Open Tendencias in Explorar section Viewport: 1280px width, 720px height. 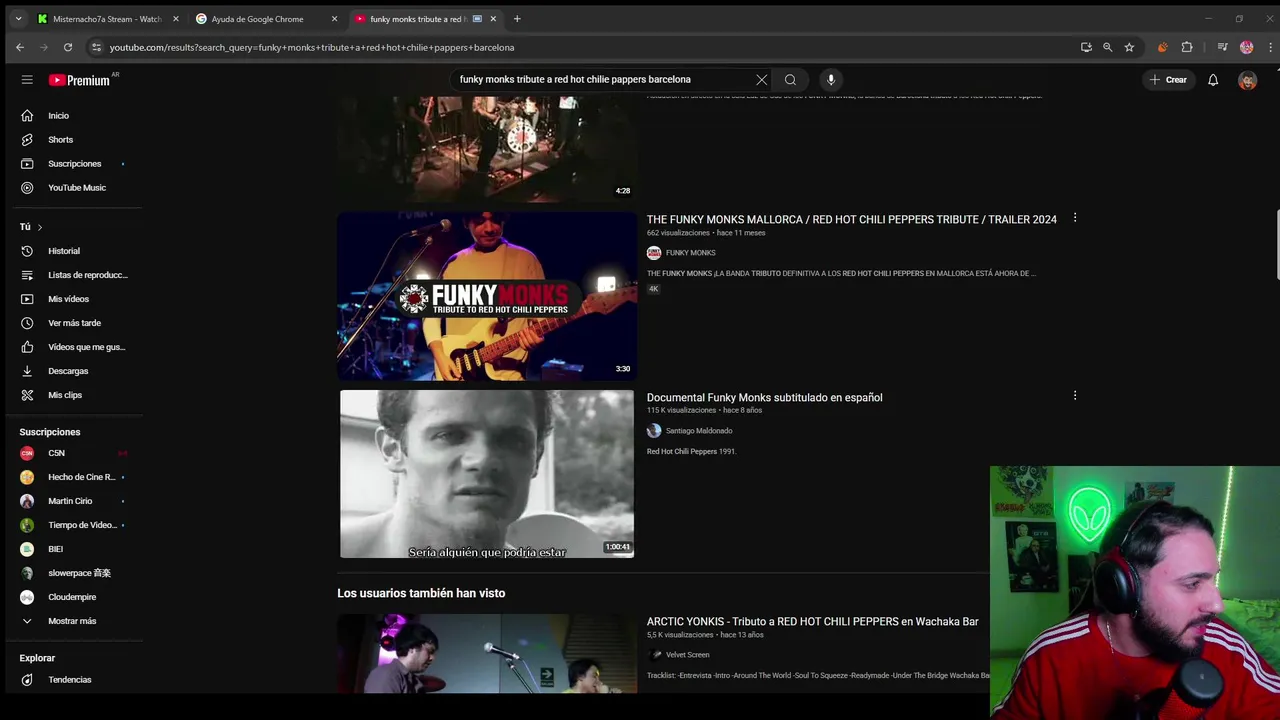tap(71, 680)
